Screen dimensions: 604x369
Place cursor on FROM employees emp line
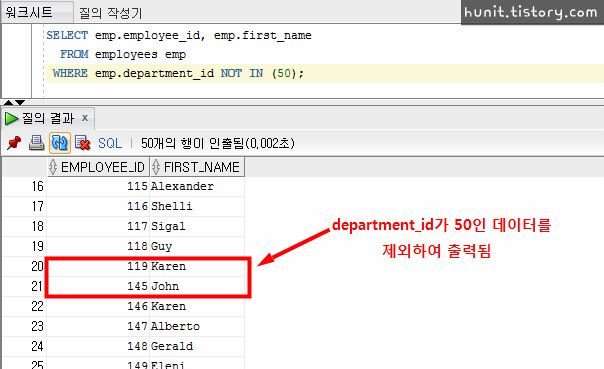[x=123, y=54]
